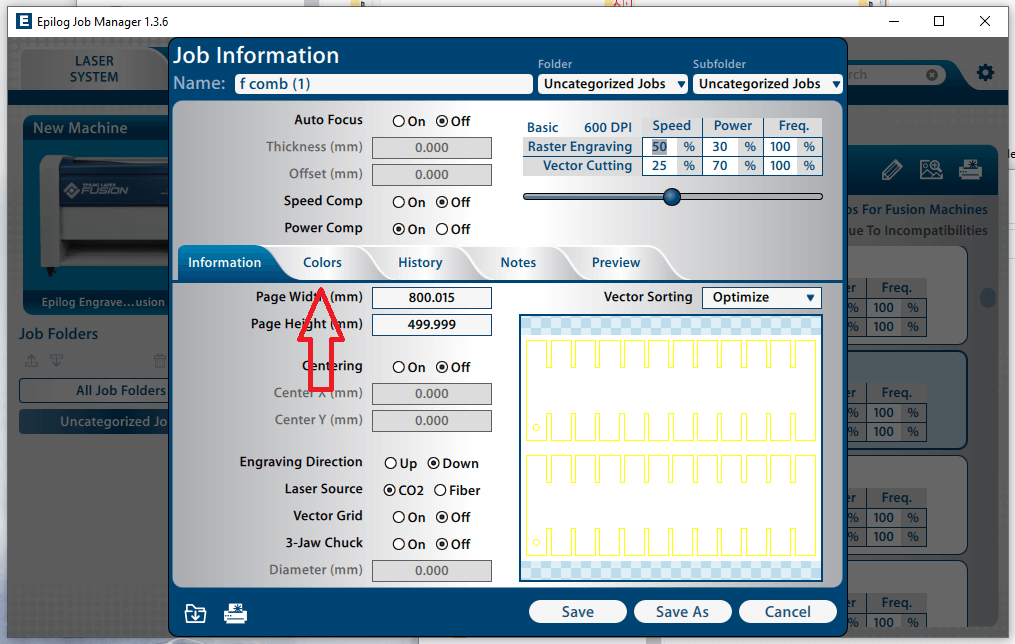Viewport: 1015px width, 644px height.
Task: Select Fiber as Laser Source
Action: click(440, 491)
